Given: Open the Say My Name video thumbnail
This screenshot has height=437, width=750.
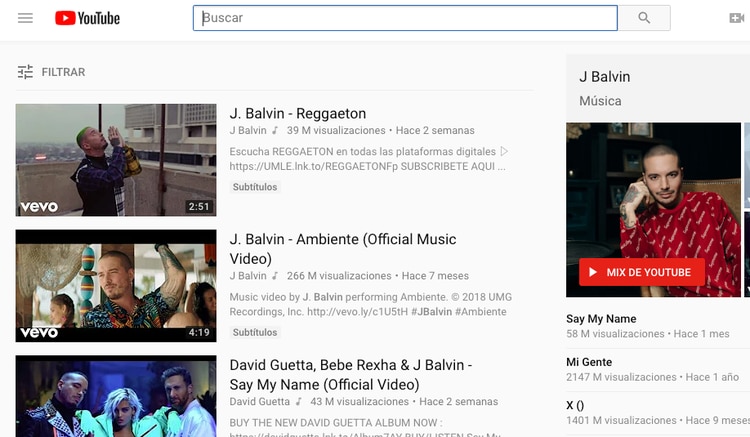Looking at the screenshot, I should (x=116, y=396).
